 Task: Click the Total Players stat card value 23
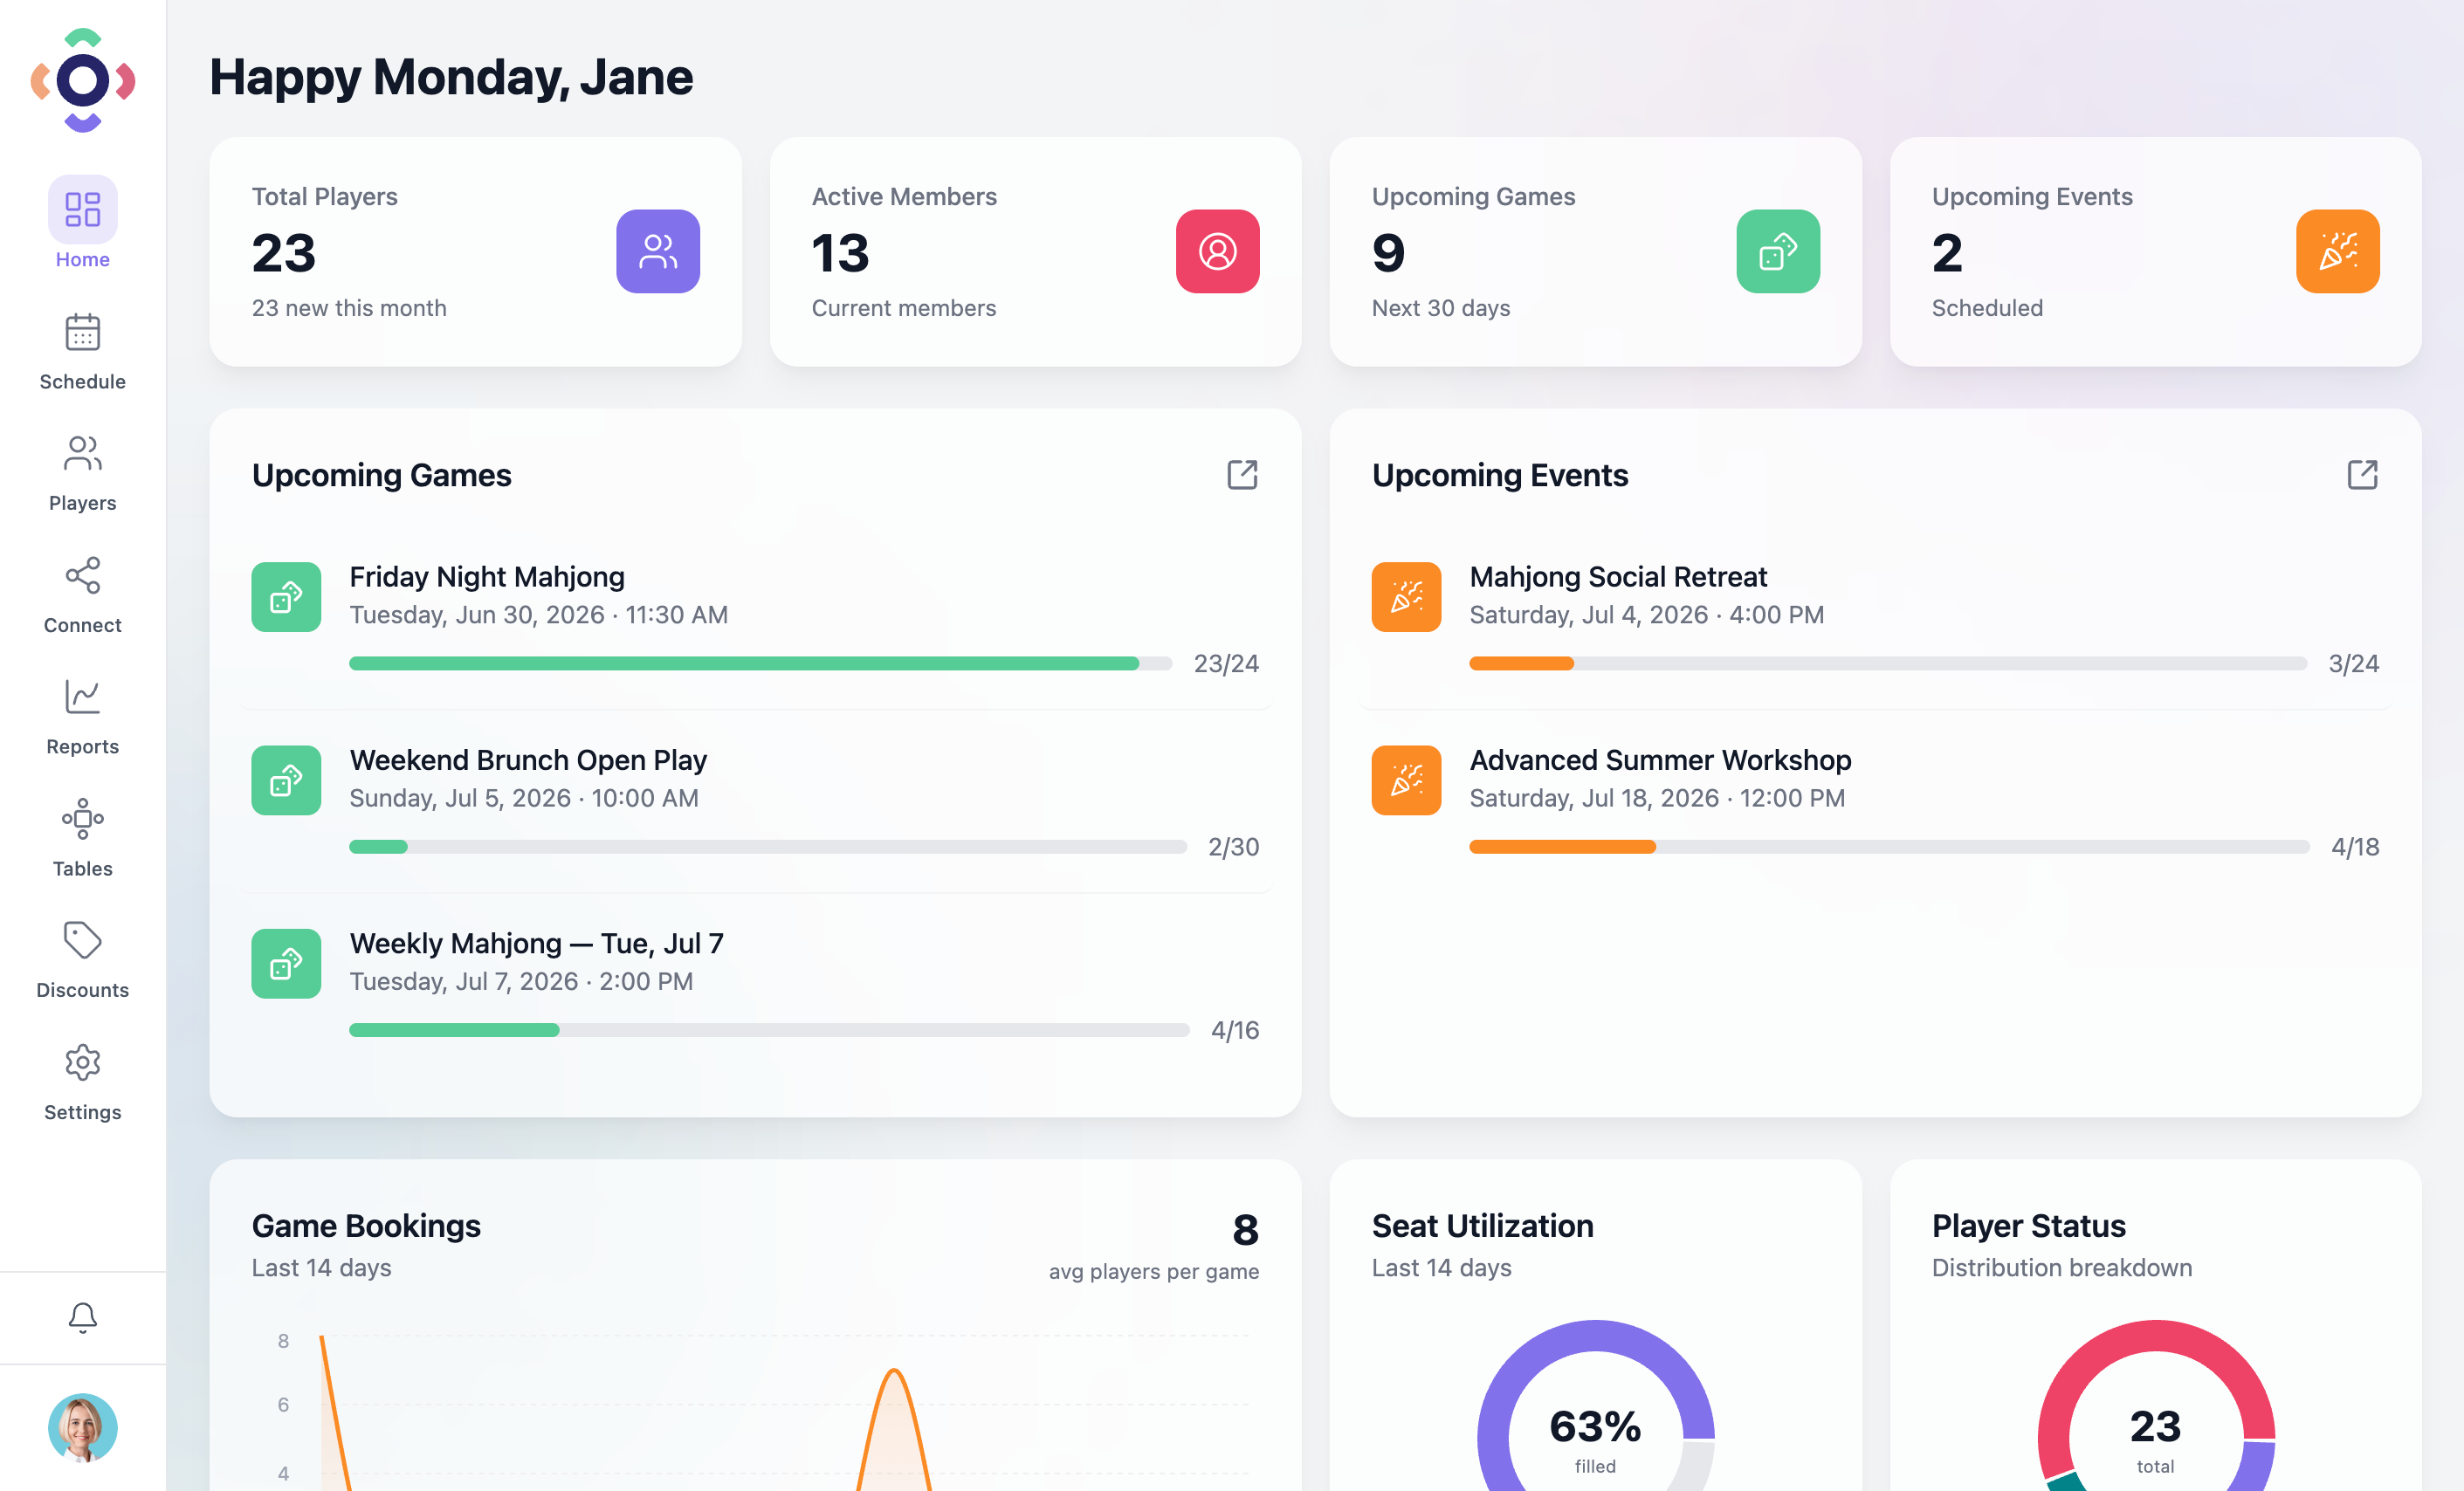284,253
